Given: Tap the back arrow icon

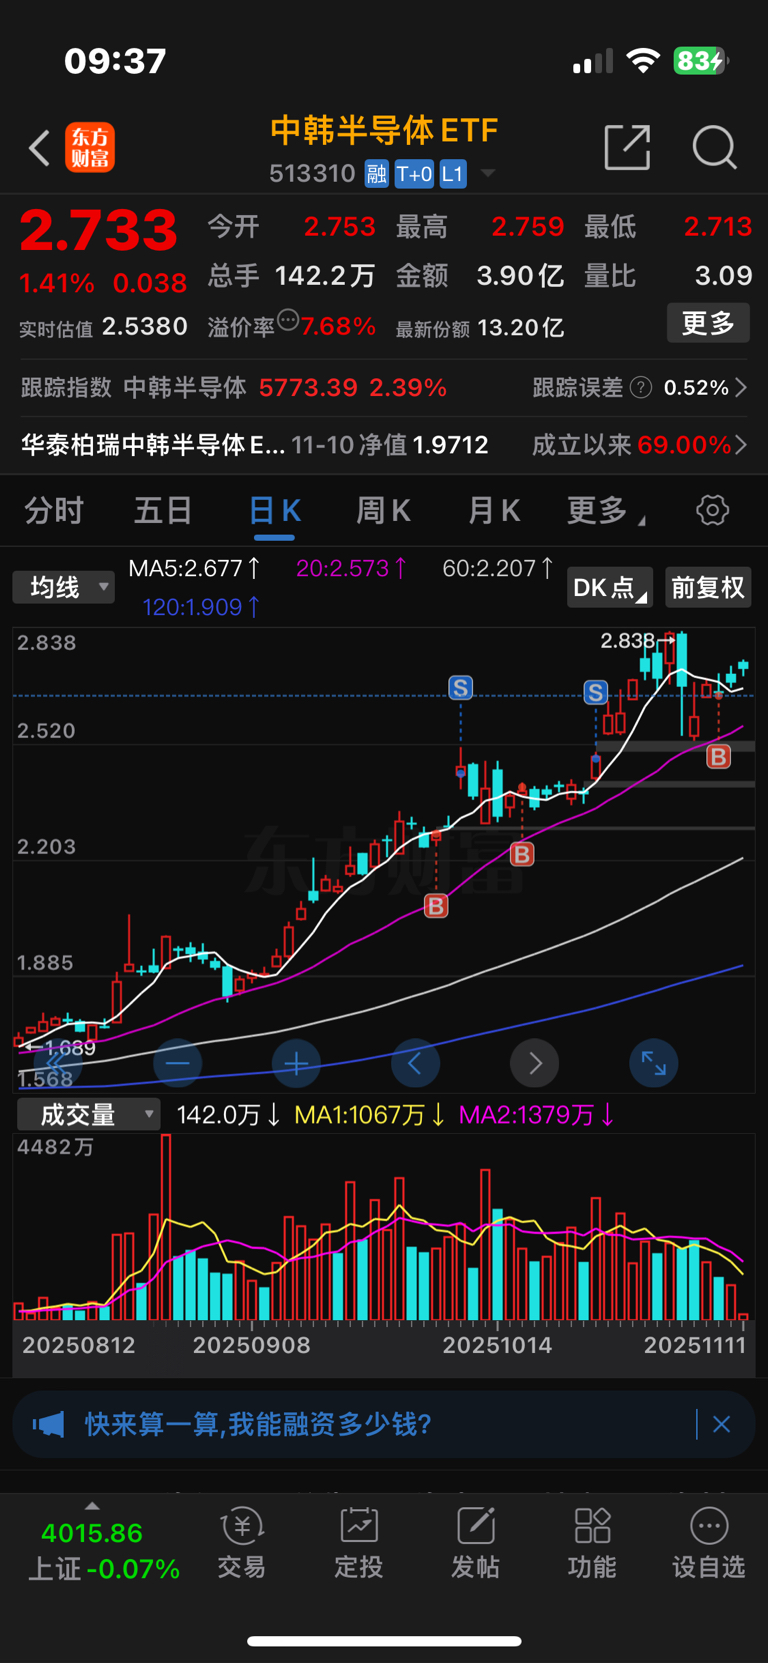Looking at the screenshot, I should [x=39, y=148].
